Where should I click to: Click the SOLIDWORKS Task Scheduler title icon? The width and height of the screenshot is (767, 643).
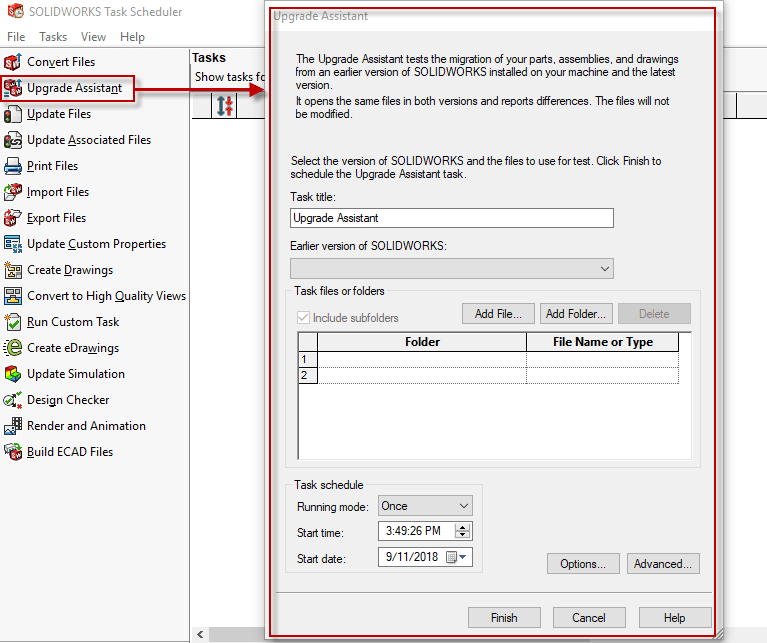[16, 11]
